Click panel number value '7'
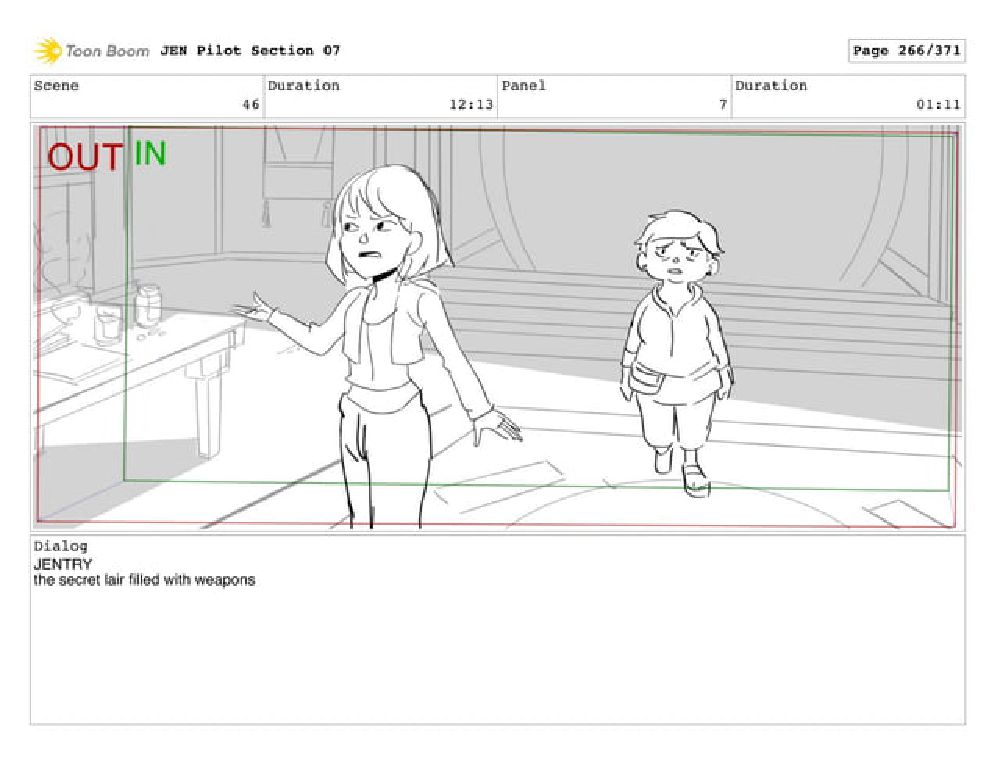 point(723,104)
